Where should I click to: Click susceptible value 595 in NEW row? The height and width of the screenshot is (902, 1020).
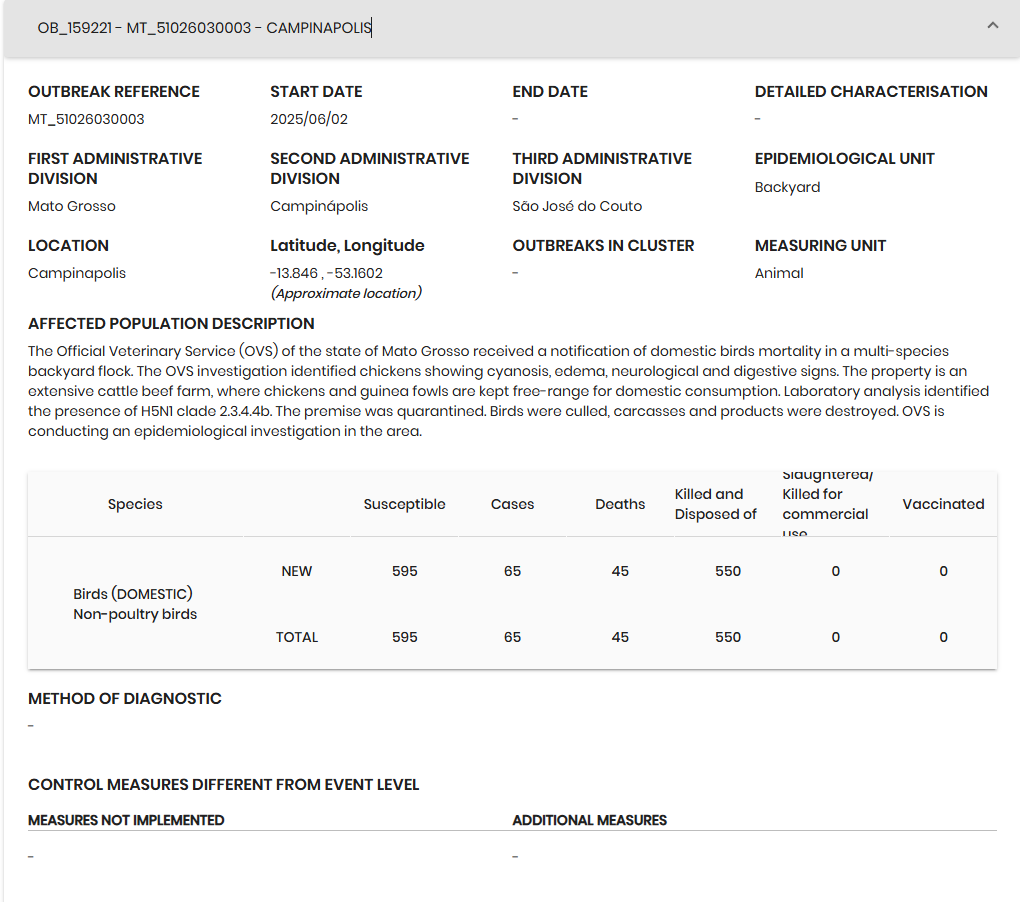404,571
